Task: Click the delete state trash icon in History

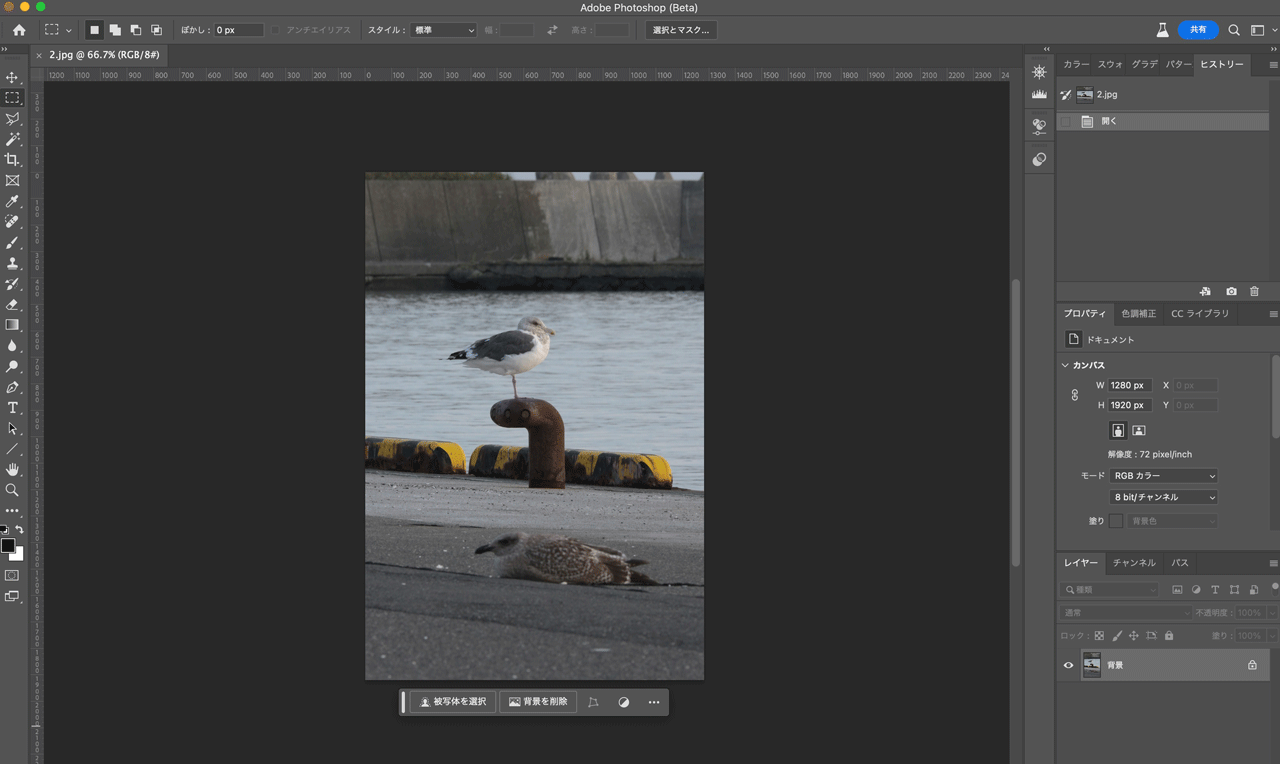Action: click(1254, 291)
